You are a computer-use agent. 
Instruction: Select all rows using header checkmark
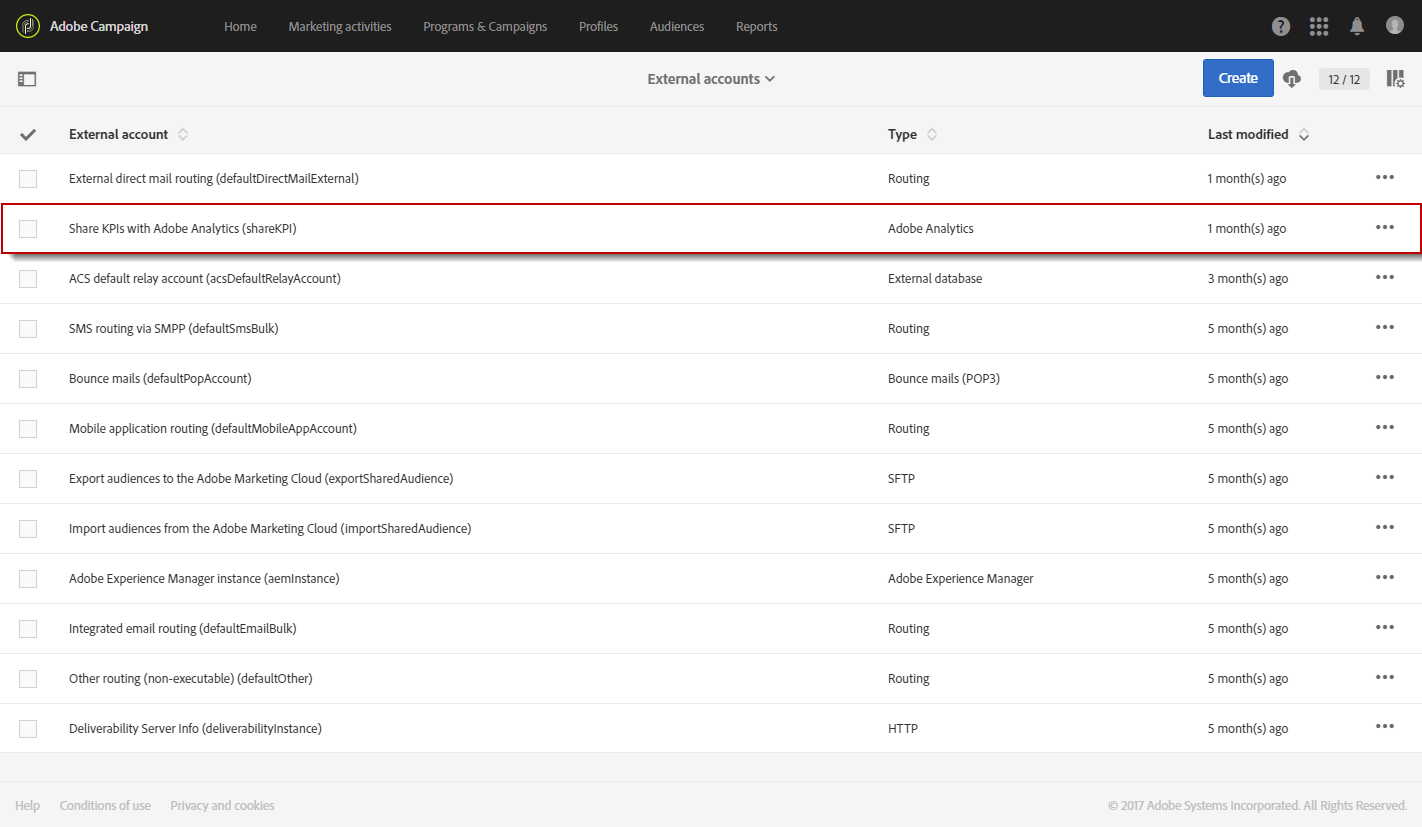pos(28,134)
